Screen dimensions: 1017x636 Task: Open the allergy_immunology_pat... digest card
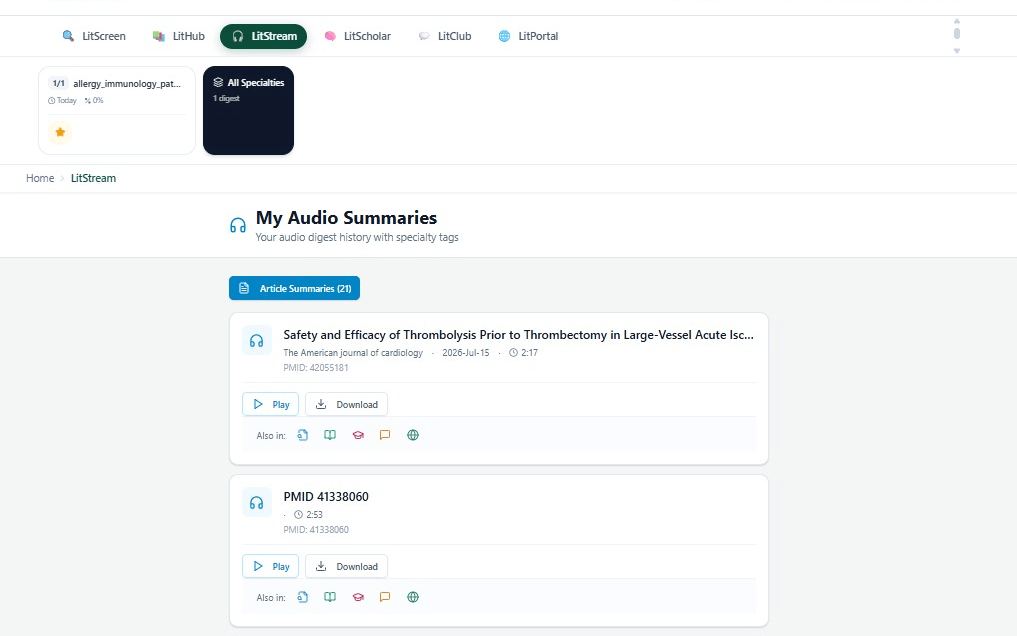[x=117, y=110]
